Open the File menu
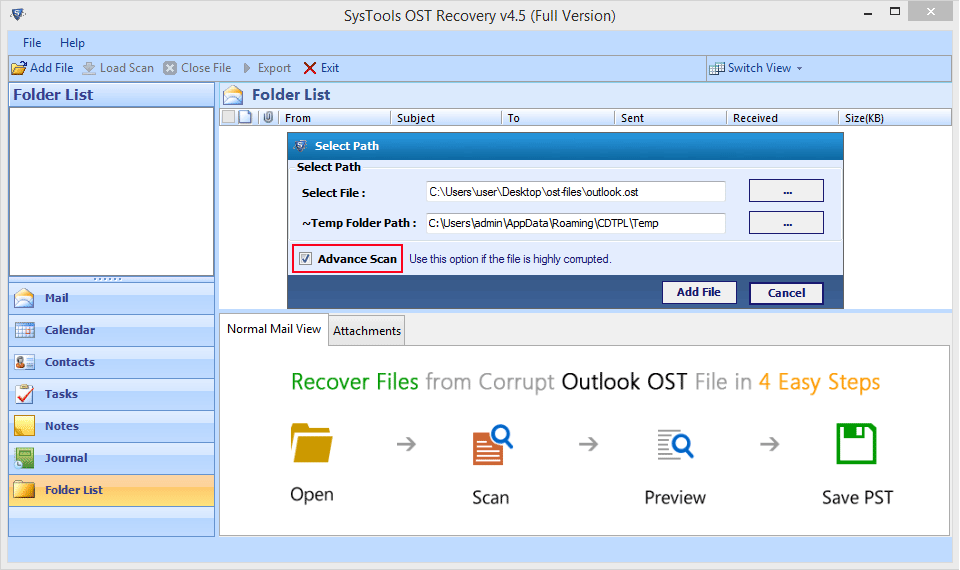Viewport: 960px width, 570px height. pyautogui.click(x=32, y=43)
